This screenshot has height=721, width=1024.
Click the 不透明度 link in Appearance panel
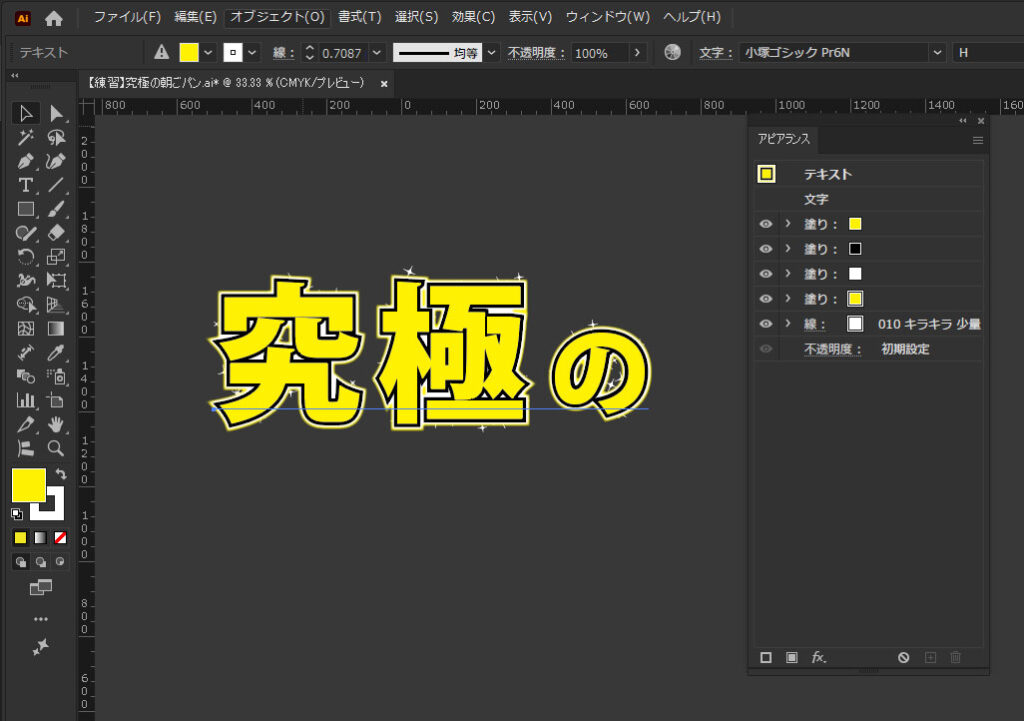point(833,349)
